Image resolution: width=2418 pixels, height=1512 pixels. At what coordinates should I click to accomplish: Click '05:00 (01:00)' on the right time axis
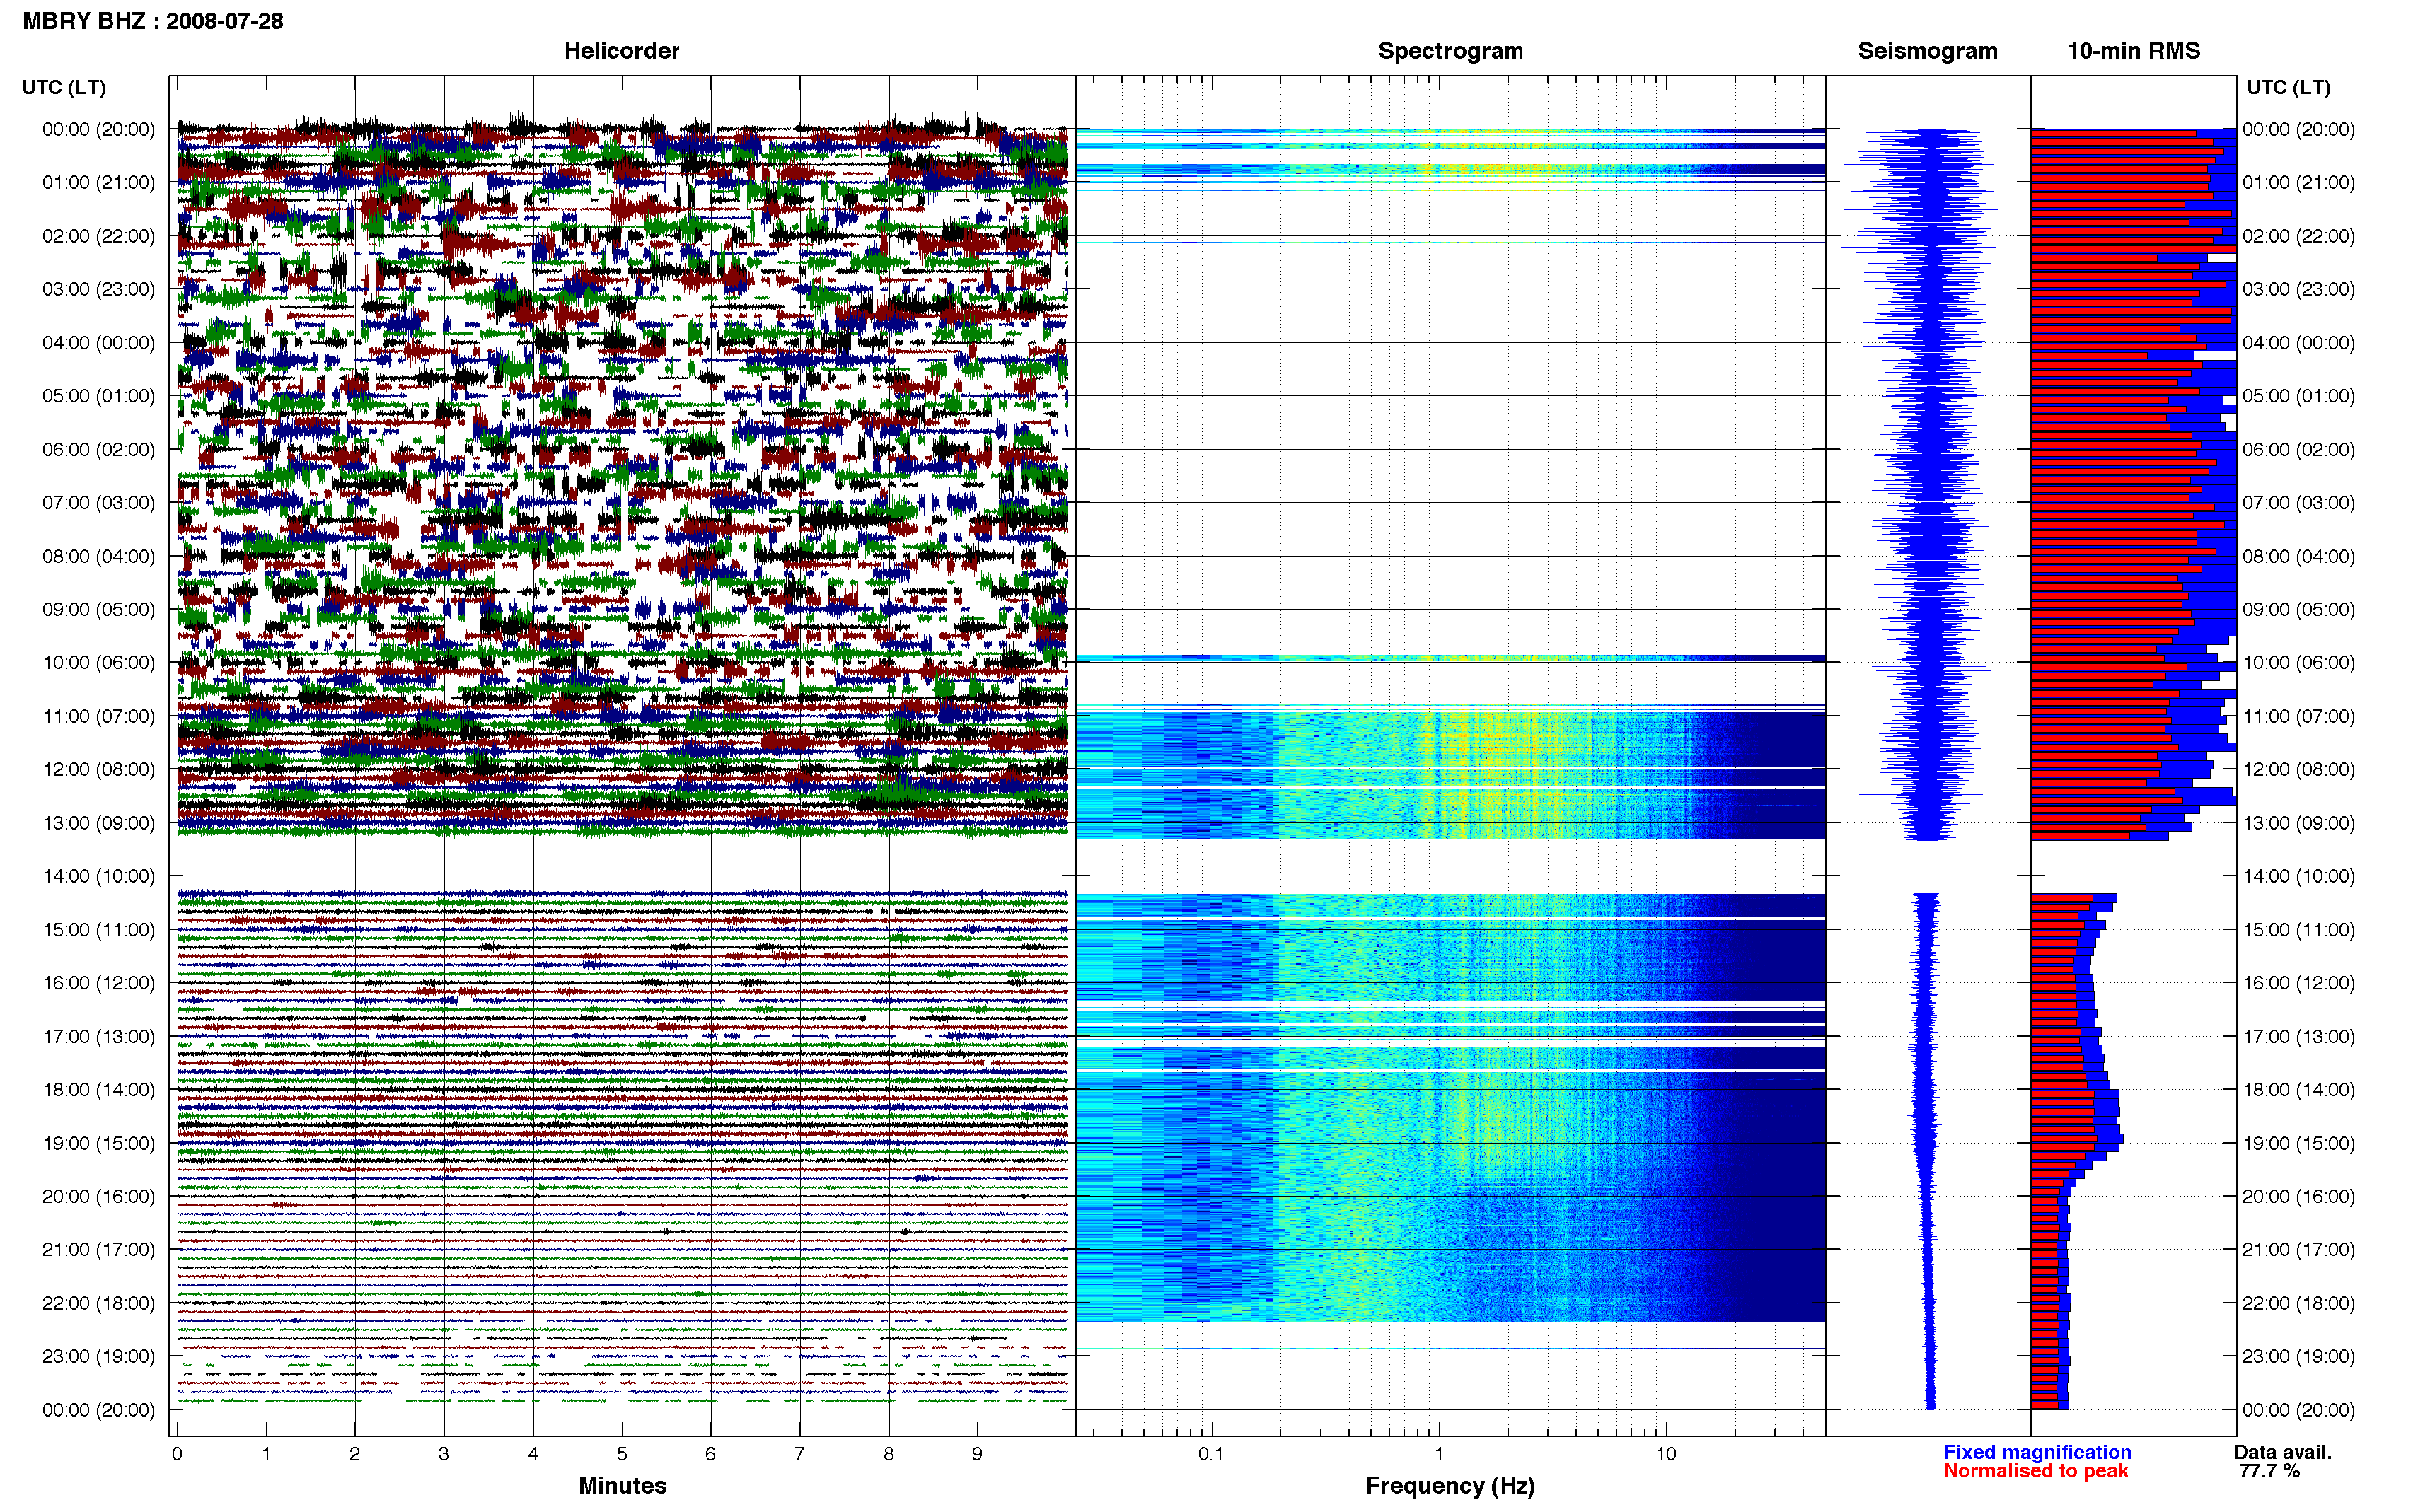click(2298, 396)
